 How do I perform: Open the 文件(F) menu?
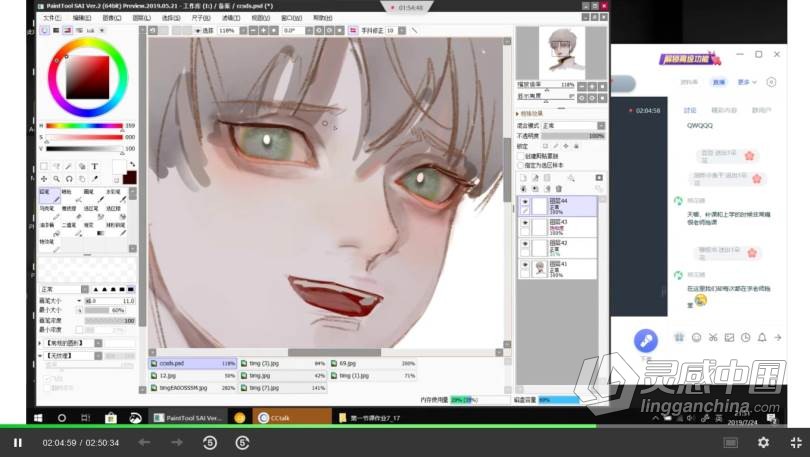click(x=52, y=18)
